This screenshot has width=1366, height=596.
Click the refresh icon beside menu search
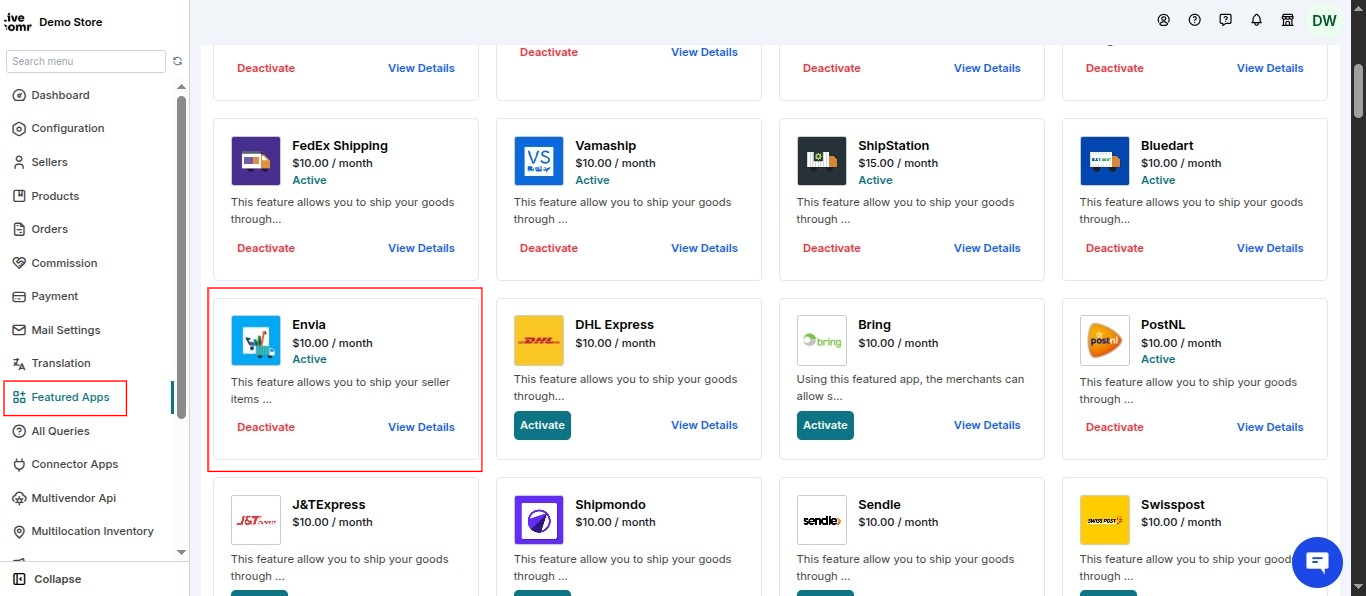coord(177,61)
